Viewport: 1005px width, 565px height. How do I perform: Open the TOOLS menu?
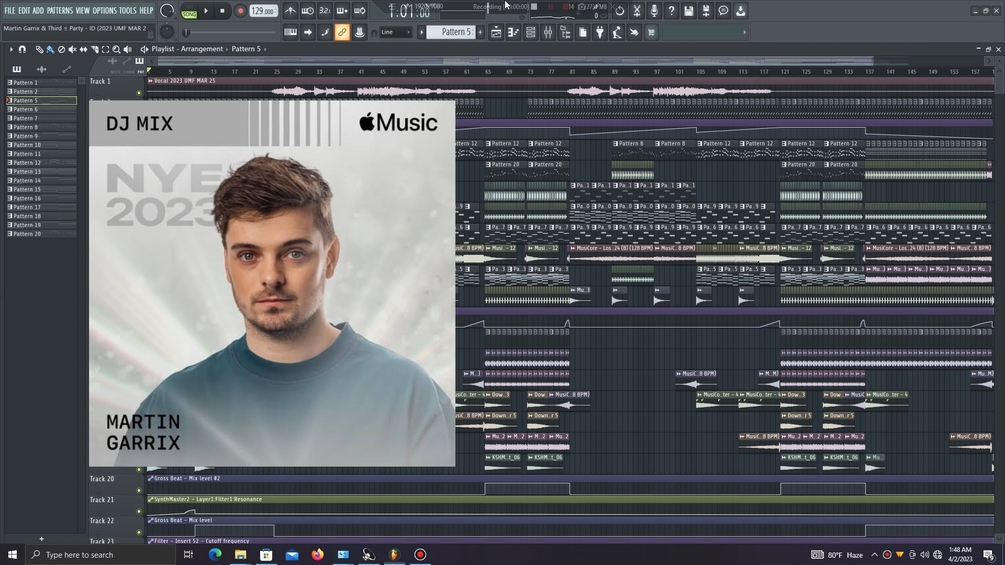click(128, 11)
